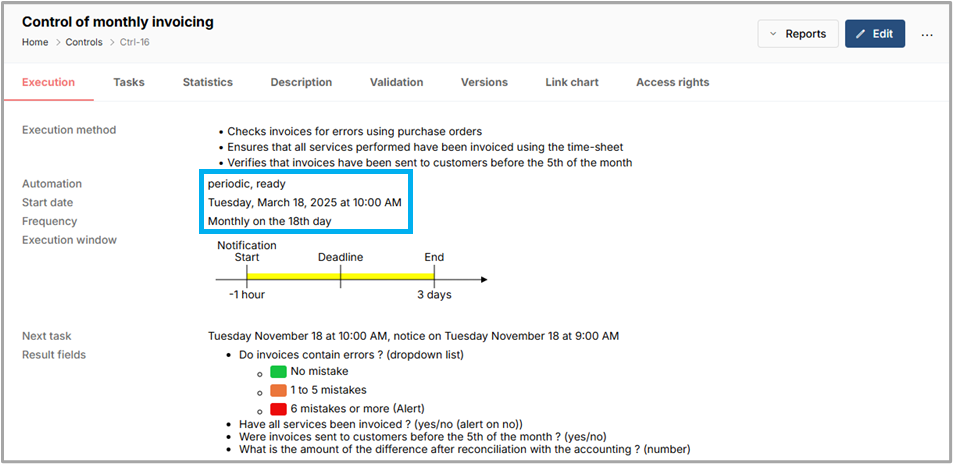Screen dimensions: 953x464
Task: View the Versions tab
Action: click(x=484, y=82)
